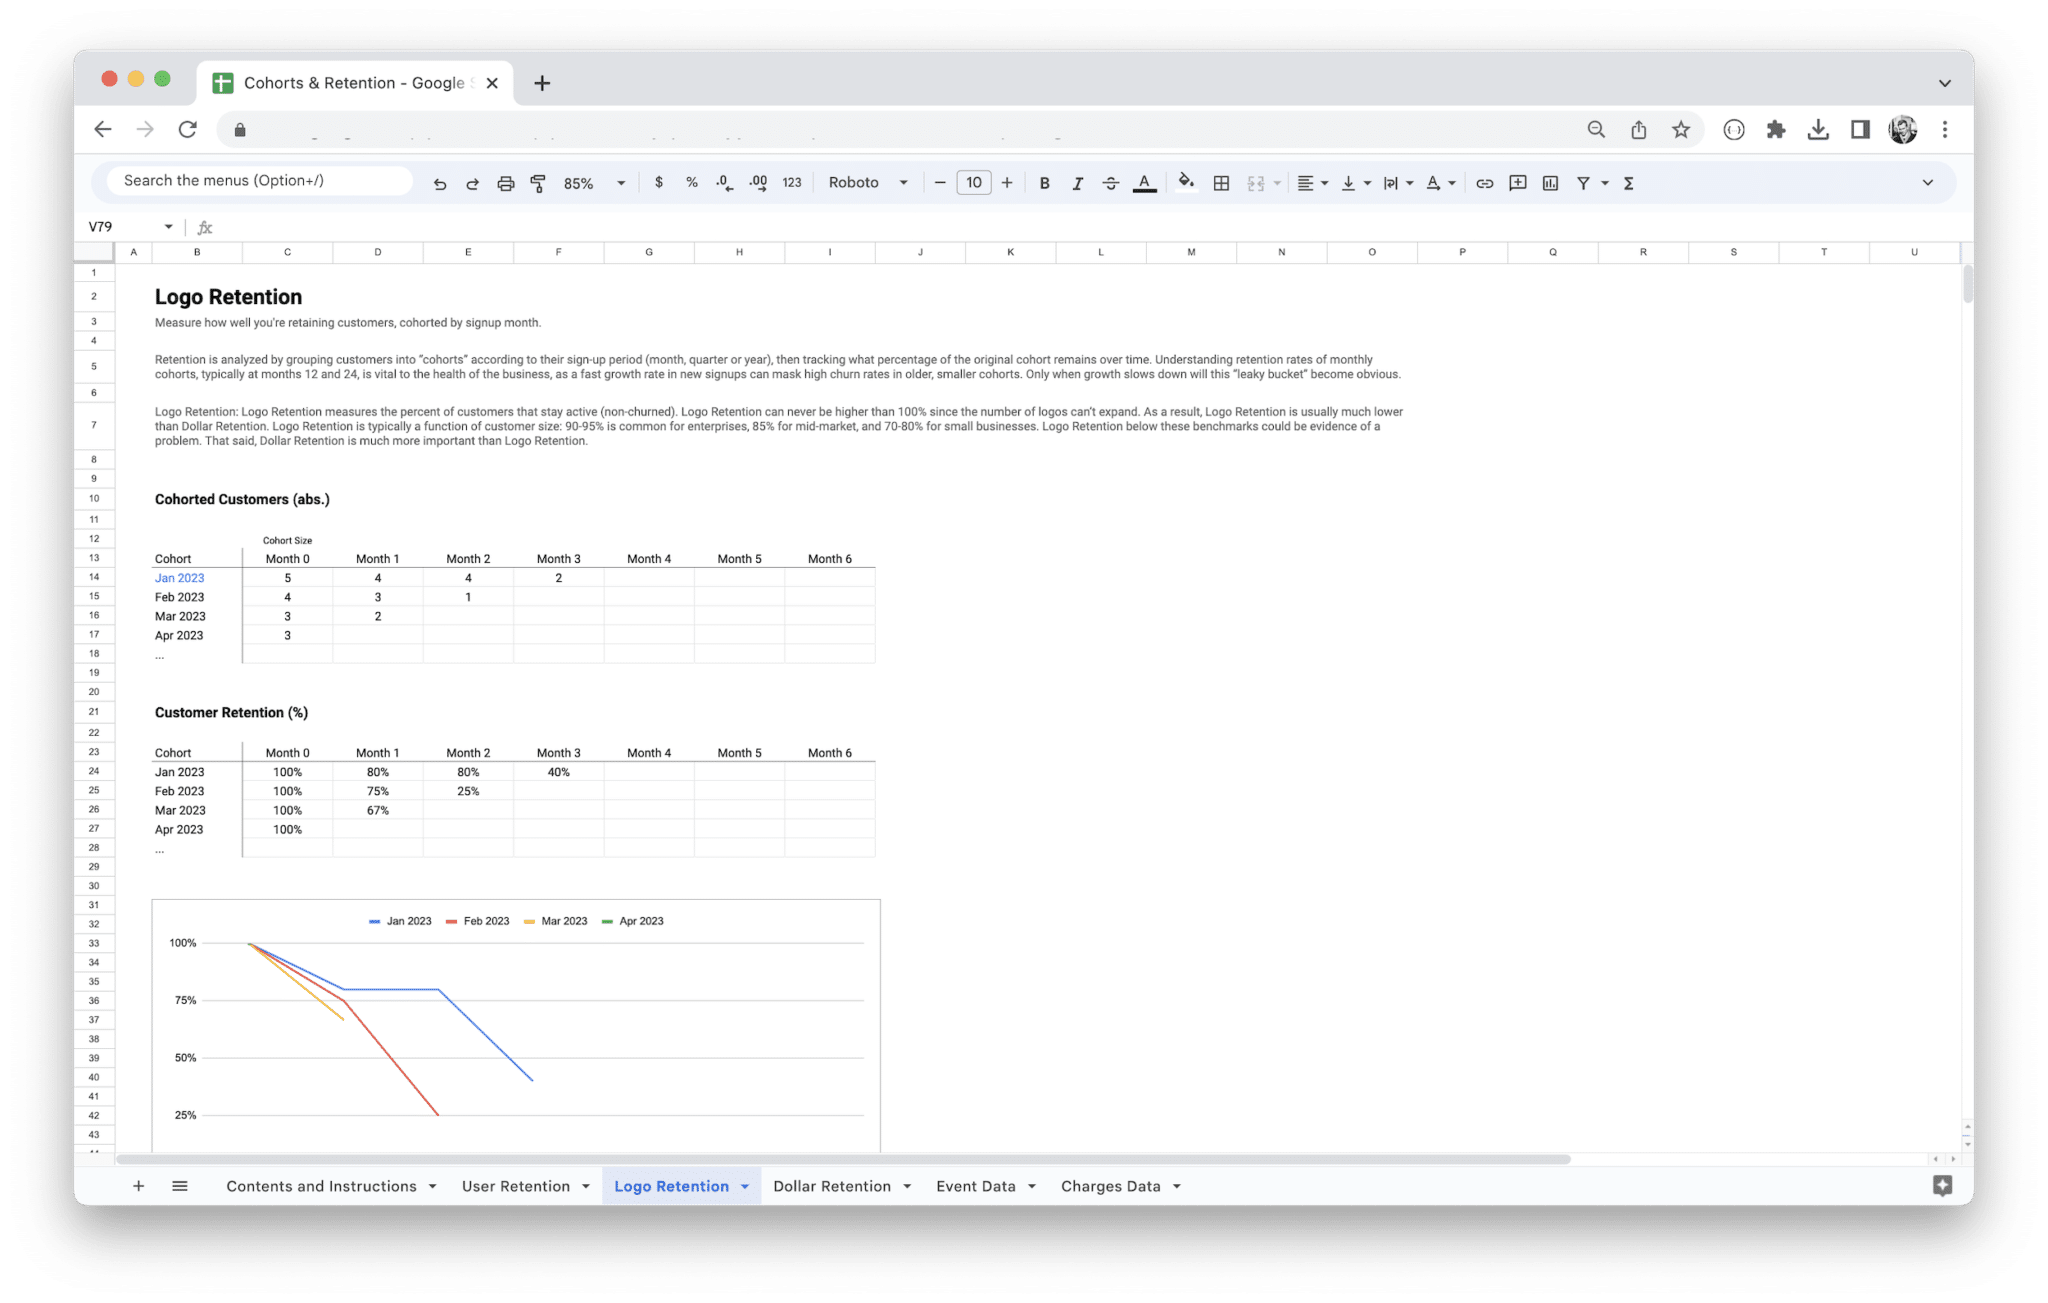Create a filter with funnel icon
This screenshot has width=2048, height=1303.
click(x=1583, y=183)
